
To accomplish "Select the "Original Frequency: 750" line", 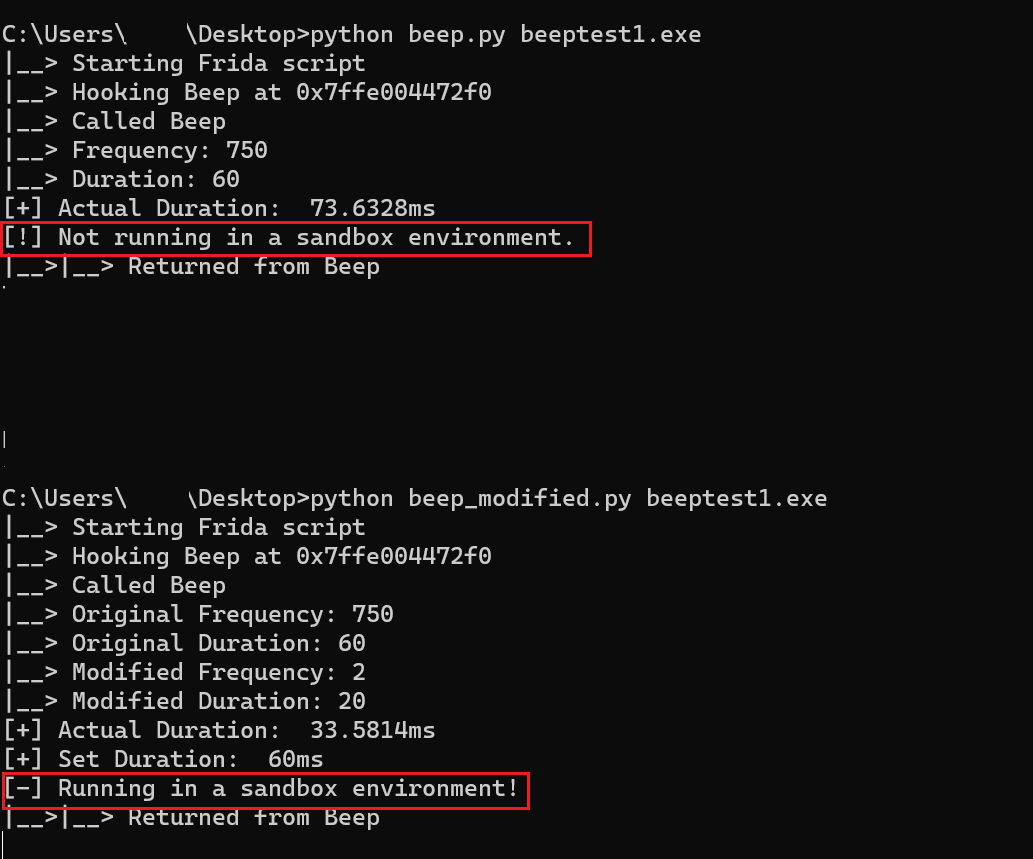I will [x=232, y=614].
